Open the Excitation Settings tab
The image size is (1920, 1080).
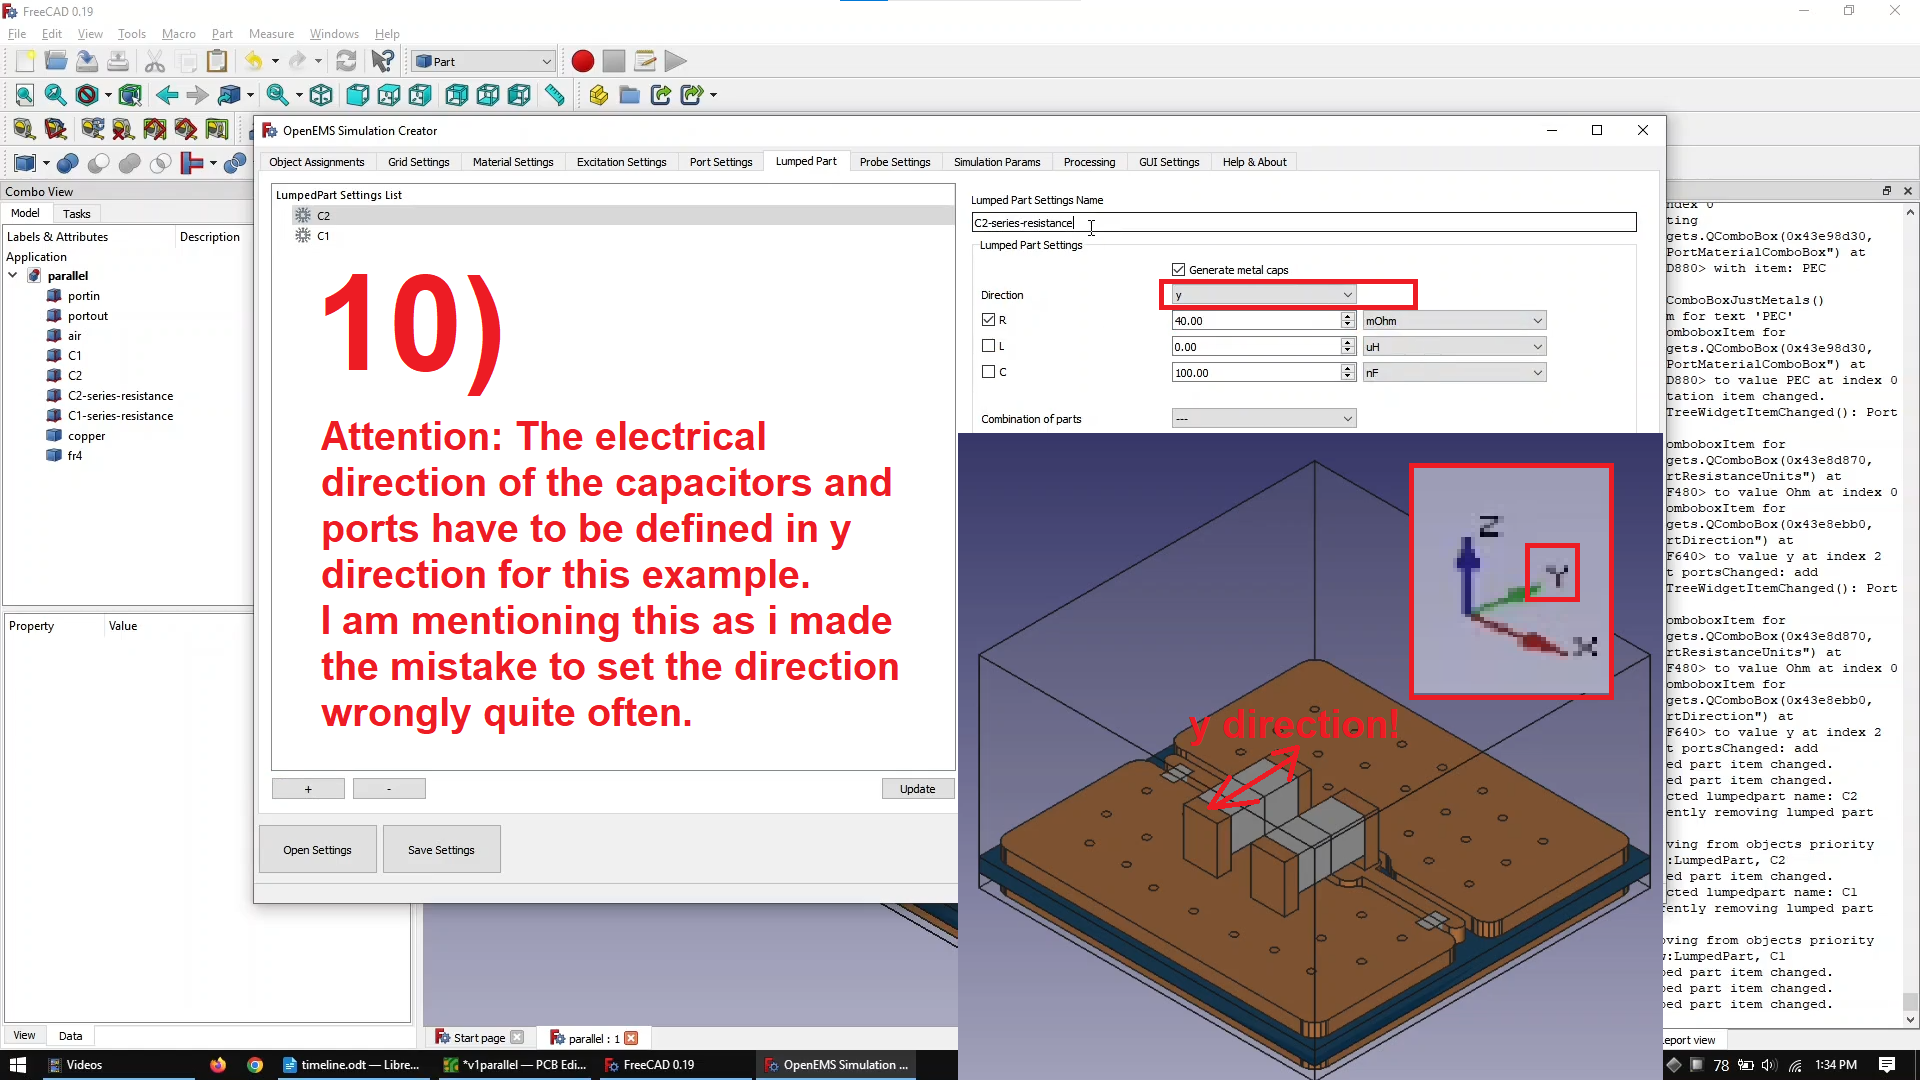pos(621,162)
